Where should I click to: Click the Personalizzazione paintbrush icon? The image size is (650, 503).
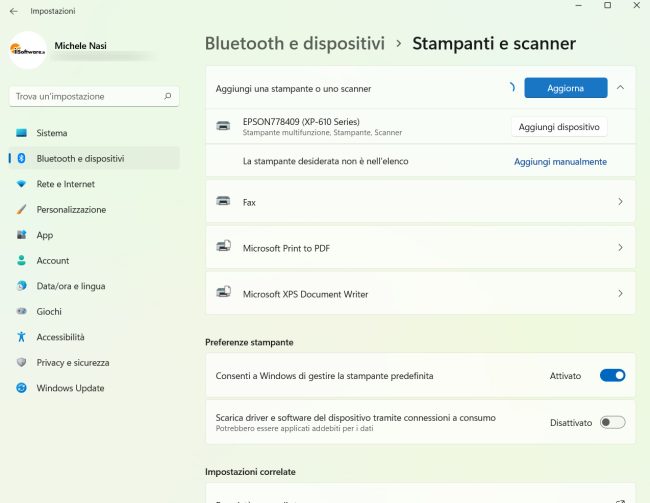pos(21,209)
